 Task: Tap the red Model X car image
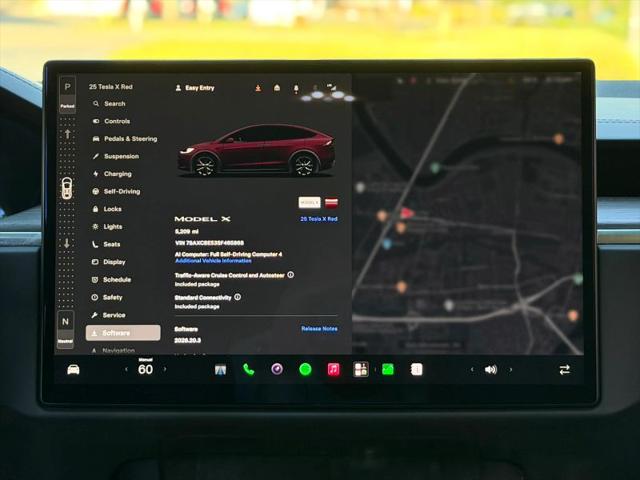point(256,150)
